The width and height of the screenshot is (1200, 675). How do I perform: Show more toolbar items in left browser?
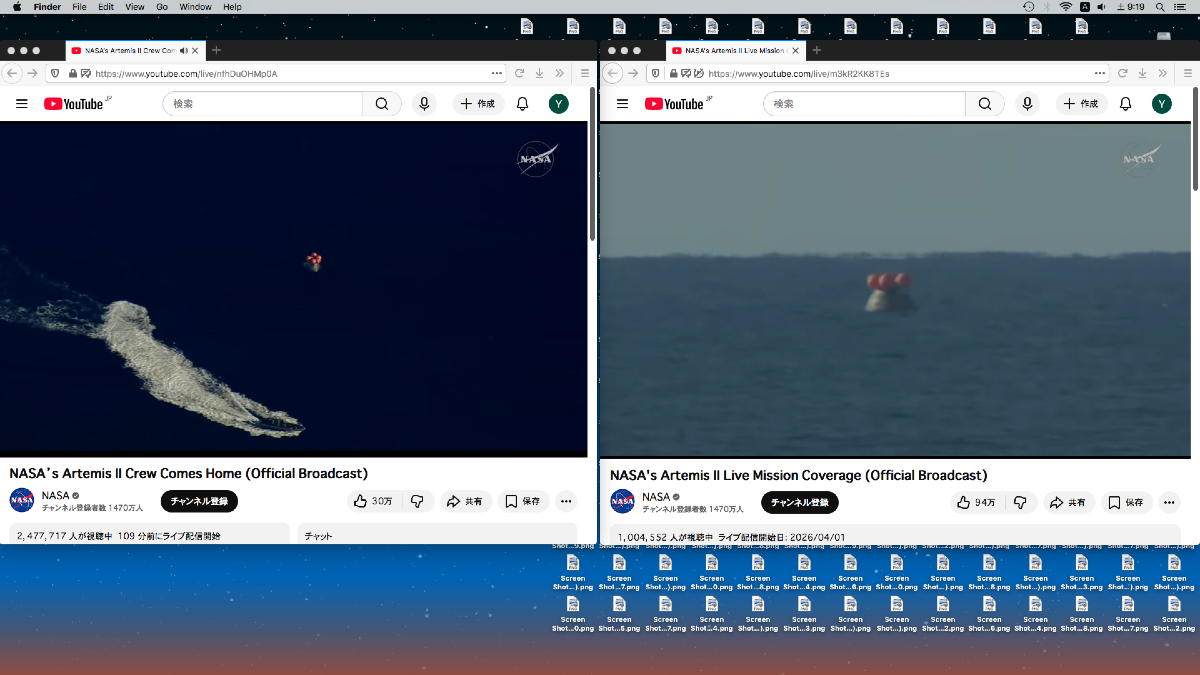(x=560, y=73)
